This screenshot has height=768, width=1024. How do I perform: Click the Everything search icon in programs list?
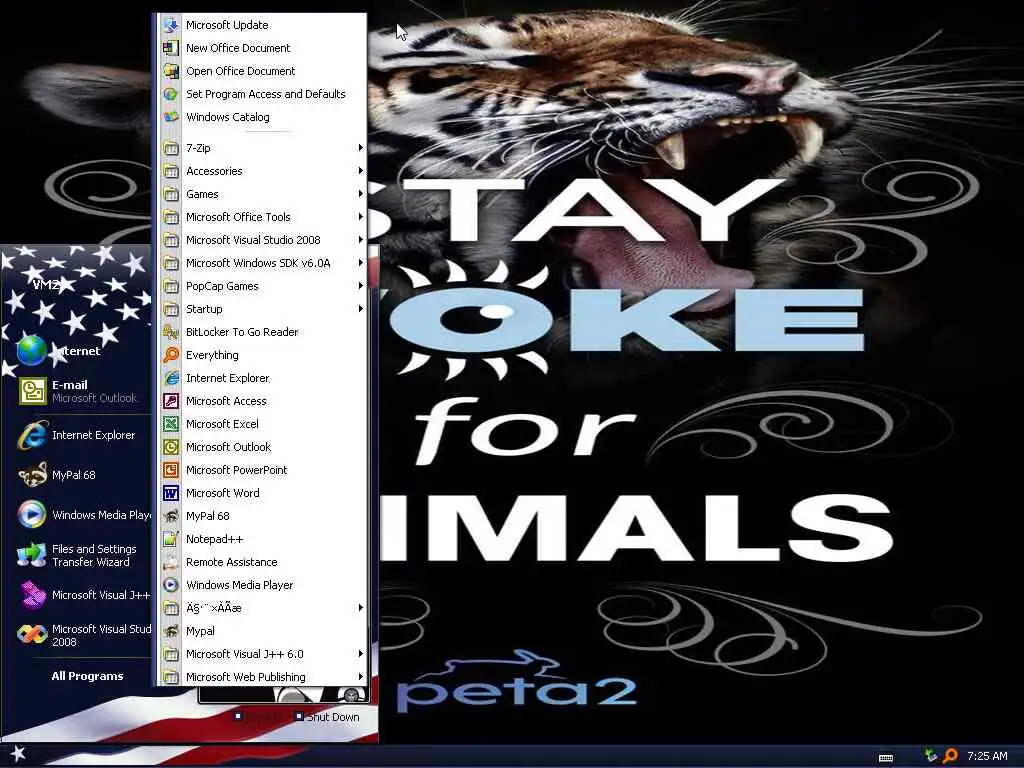pos(170,355)
